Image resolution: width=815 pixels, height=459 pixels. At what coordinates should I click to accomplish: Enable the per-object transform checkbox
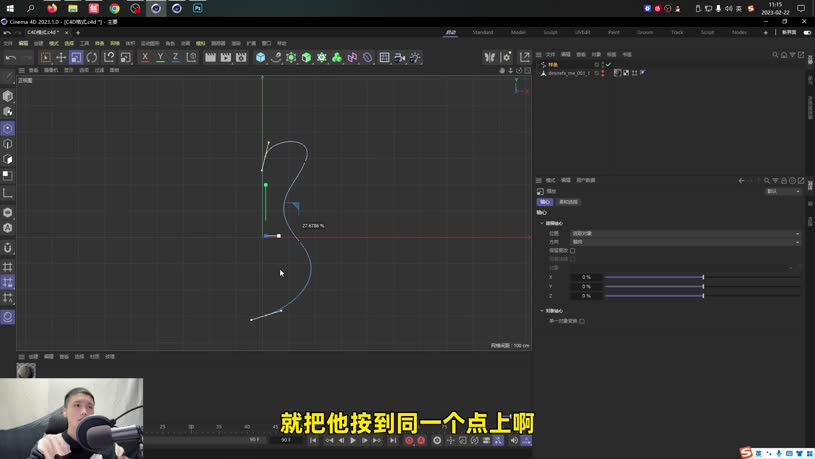point(582,321)
